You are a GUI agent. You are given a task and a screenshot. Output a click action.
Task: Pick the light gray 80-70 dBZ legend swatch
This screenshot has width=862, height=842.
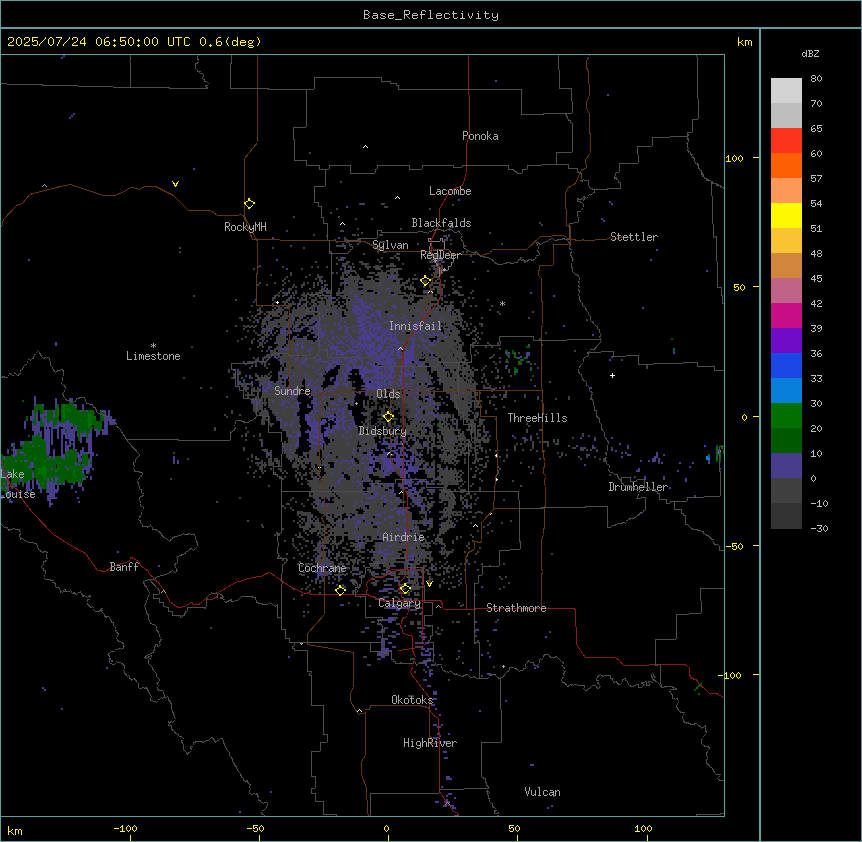tap(786, 91)
